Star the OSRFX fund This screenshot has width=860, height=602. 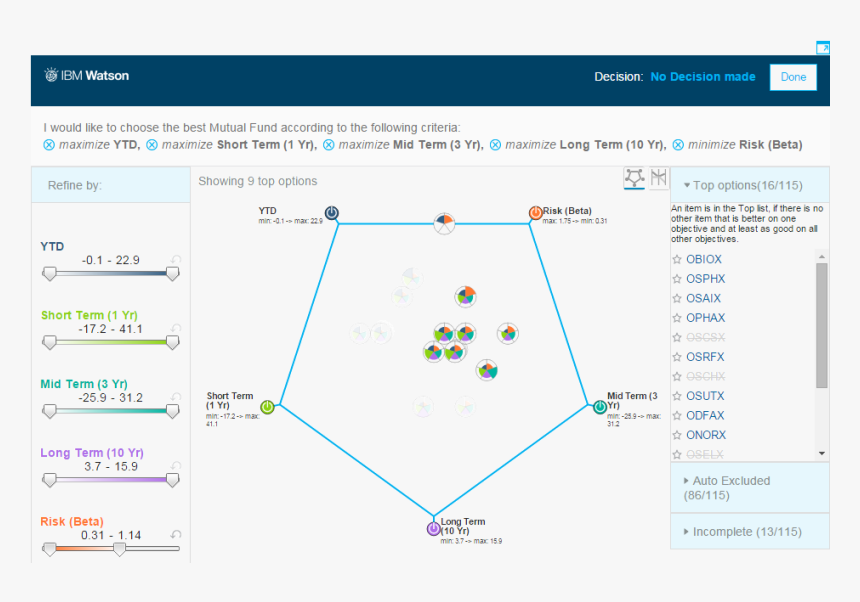pyautogui.click(x=677, y=357)
